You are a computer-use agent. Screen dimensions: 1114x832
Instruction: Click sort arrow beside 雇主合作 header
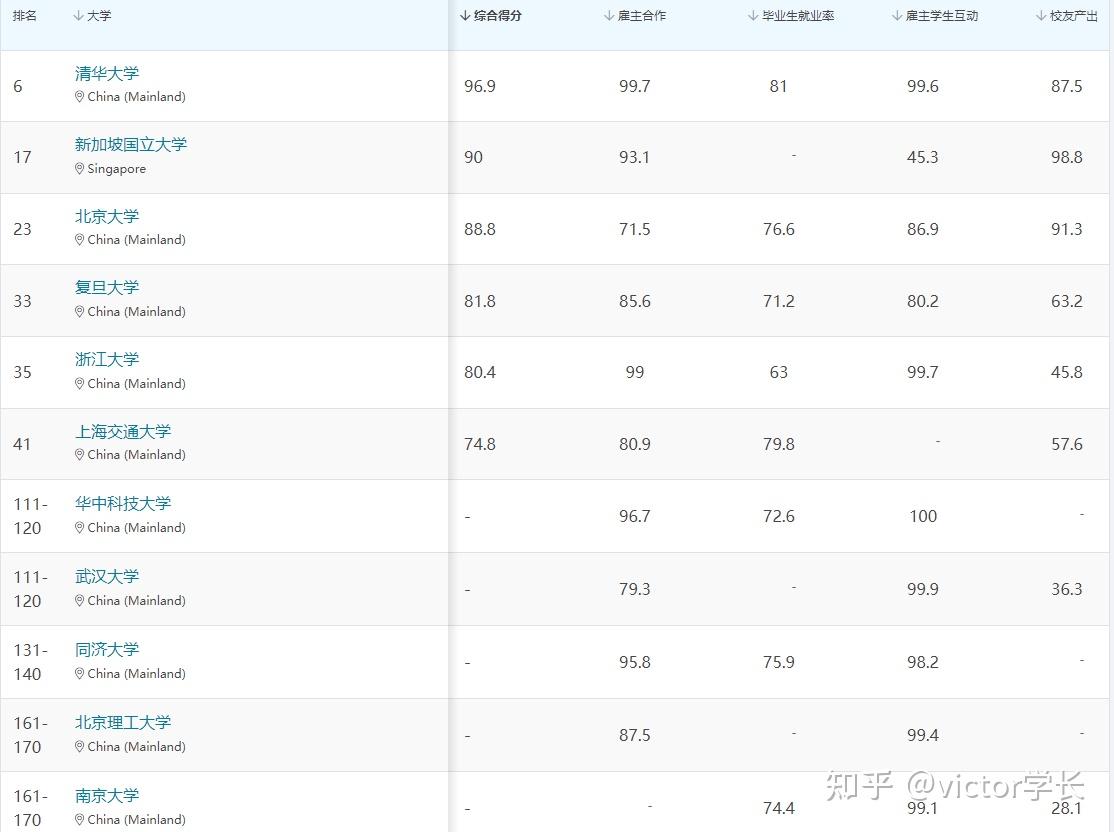click(x=609, y=16)
